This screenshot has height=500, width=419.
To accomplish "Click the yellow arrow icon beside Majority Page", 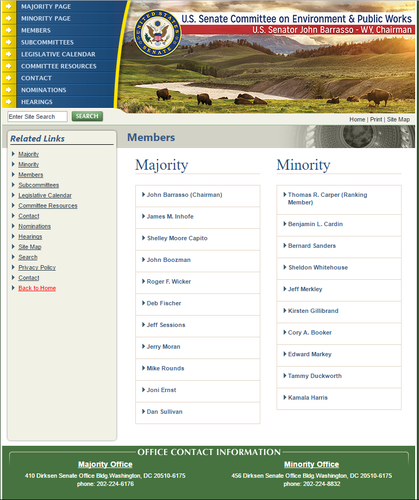I will click(9, 6).
